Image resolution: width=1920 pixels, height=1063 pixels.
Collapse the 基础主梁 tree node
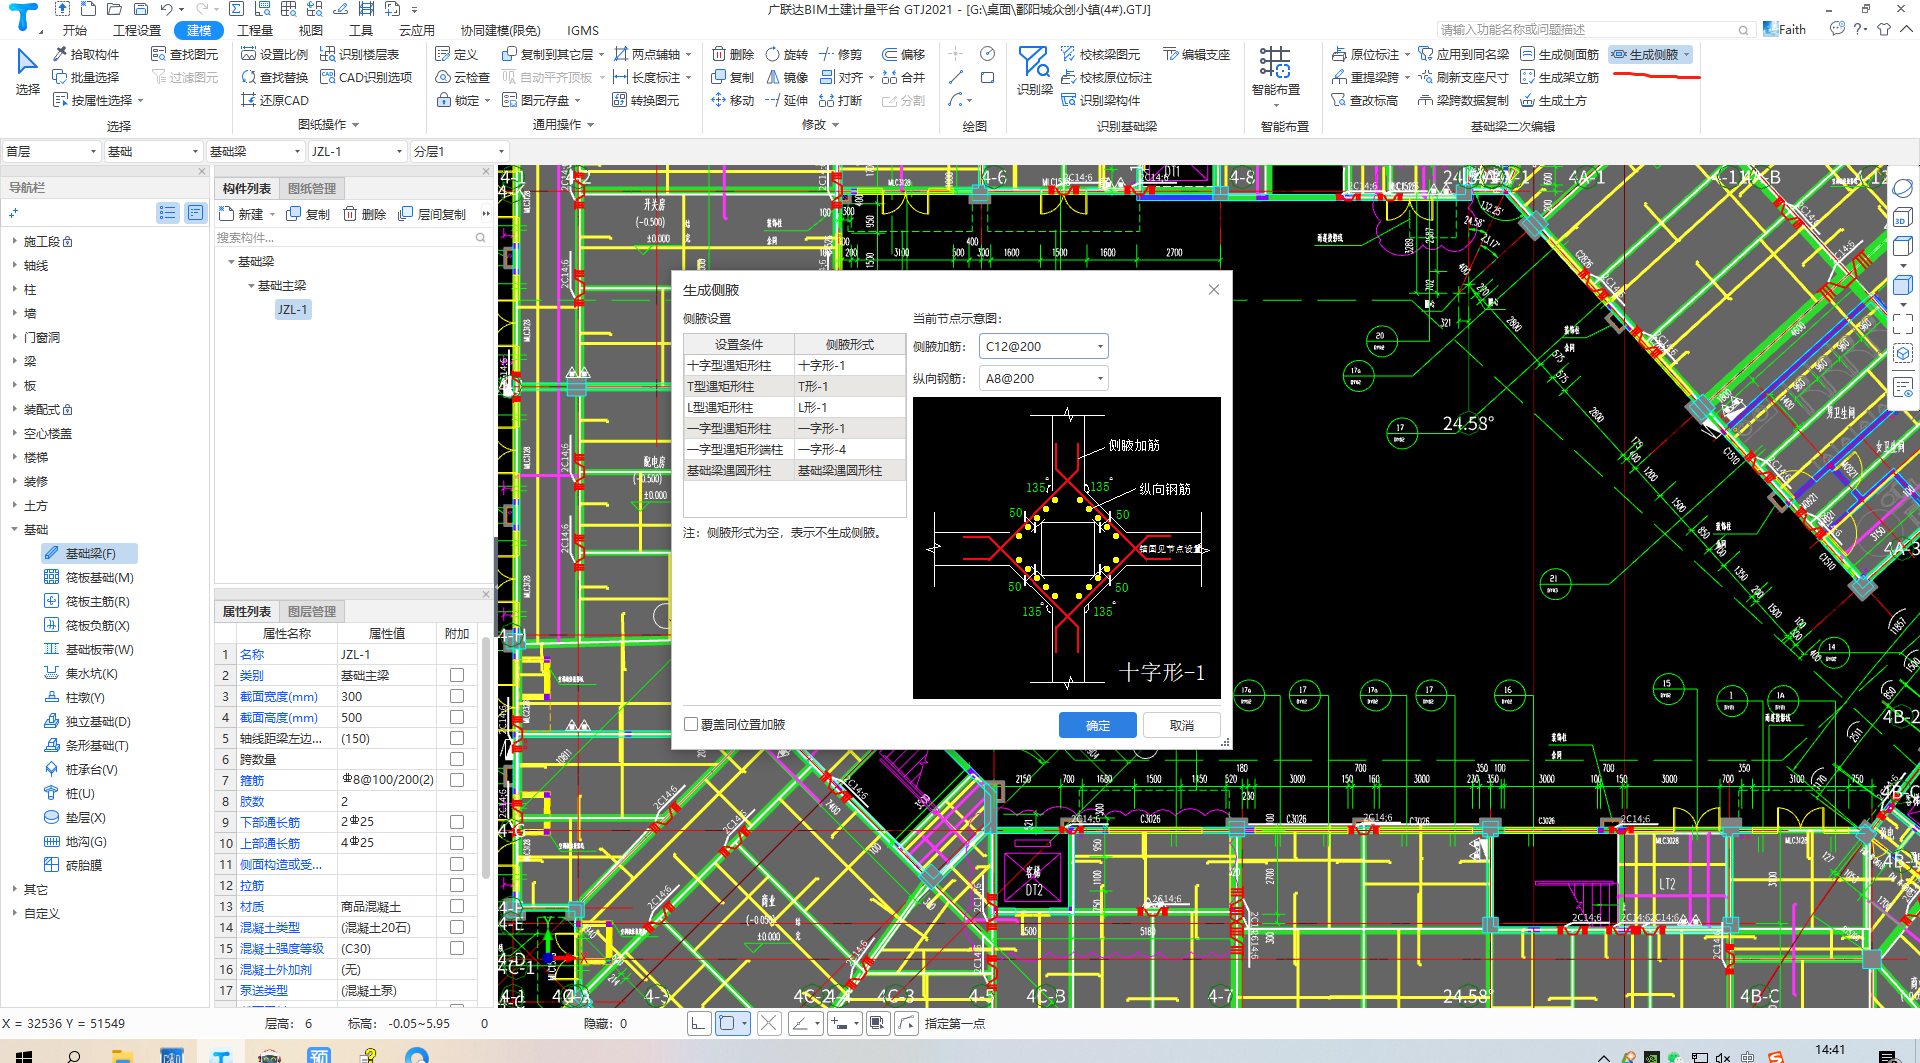[x=251, y=286]
